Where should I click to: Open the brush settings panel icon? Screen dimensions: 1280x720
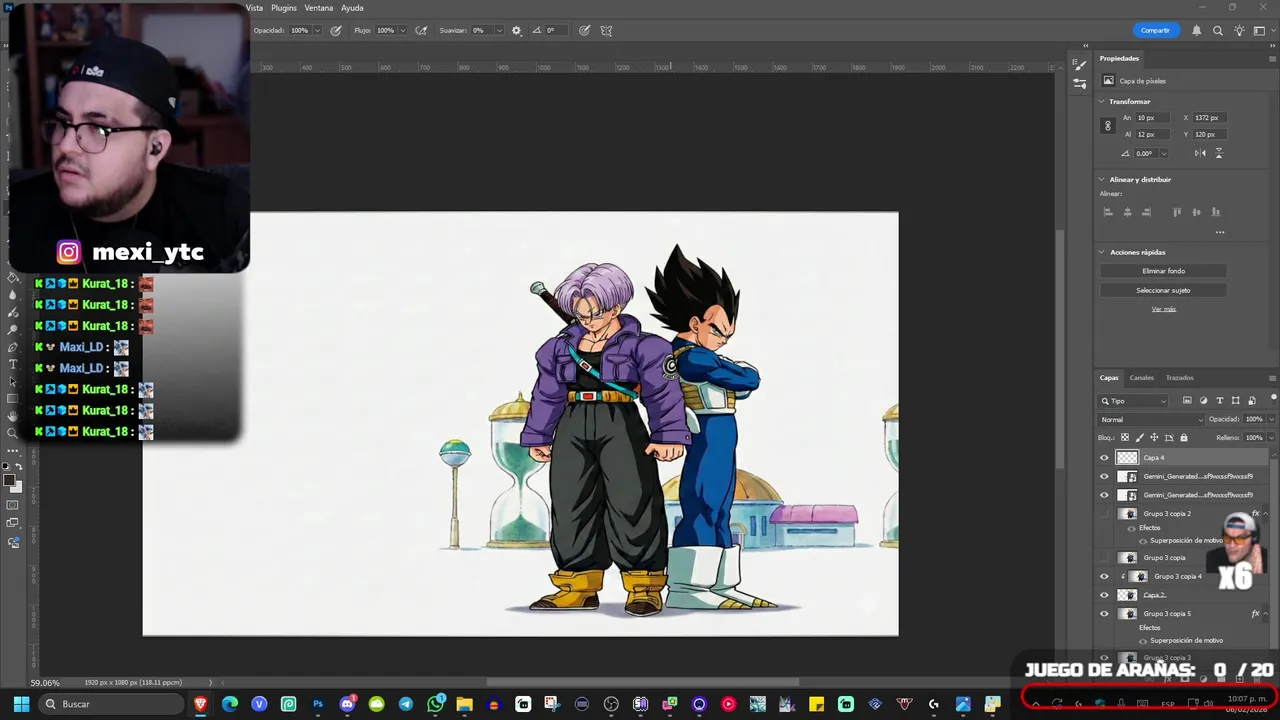tap(1079, 65)
